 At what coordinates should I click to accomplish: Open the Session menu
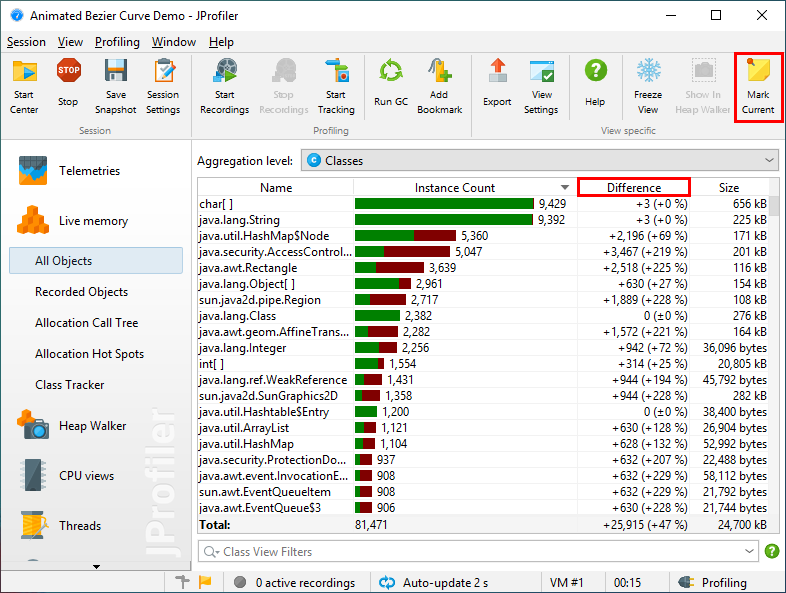(x=26, y=42)
